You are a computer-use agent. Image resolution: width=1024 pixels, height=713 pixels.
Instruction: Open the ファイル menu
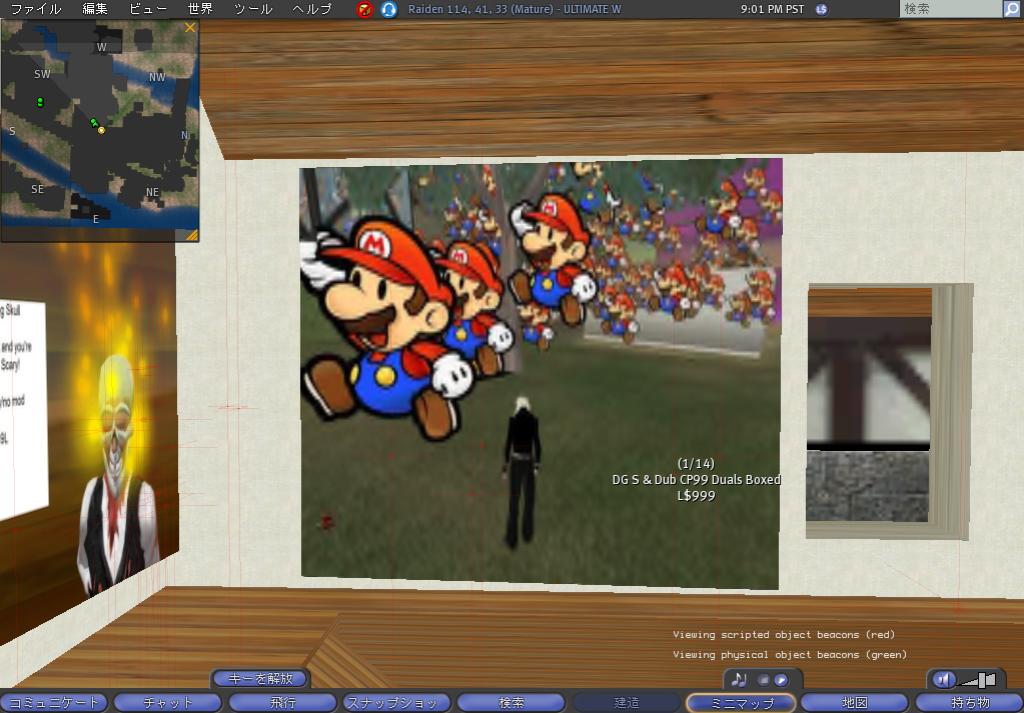click(36, 9)
